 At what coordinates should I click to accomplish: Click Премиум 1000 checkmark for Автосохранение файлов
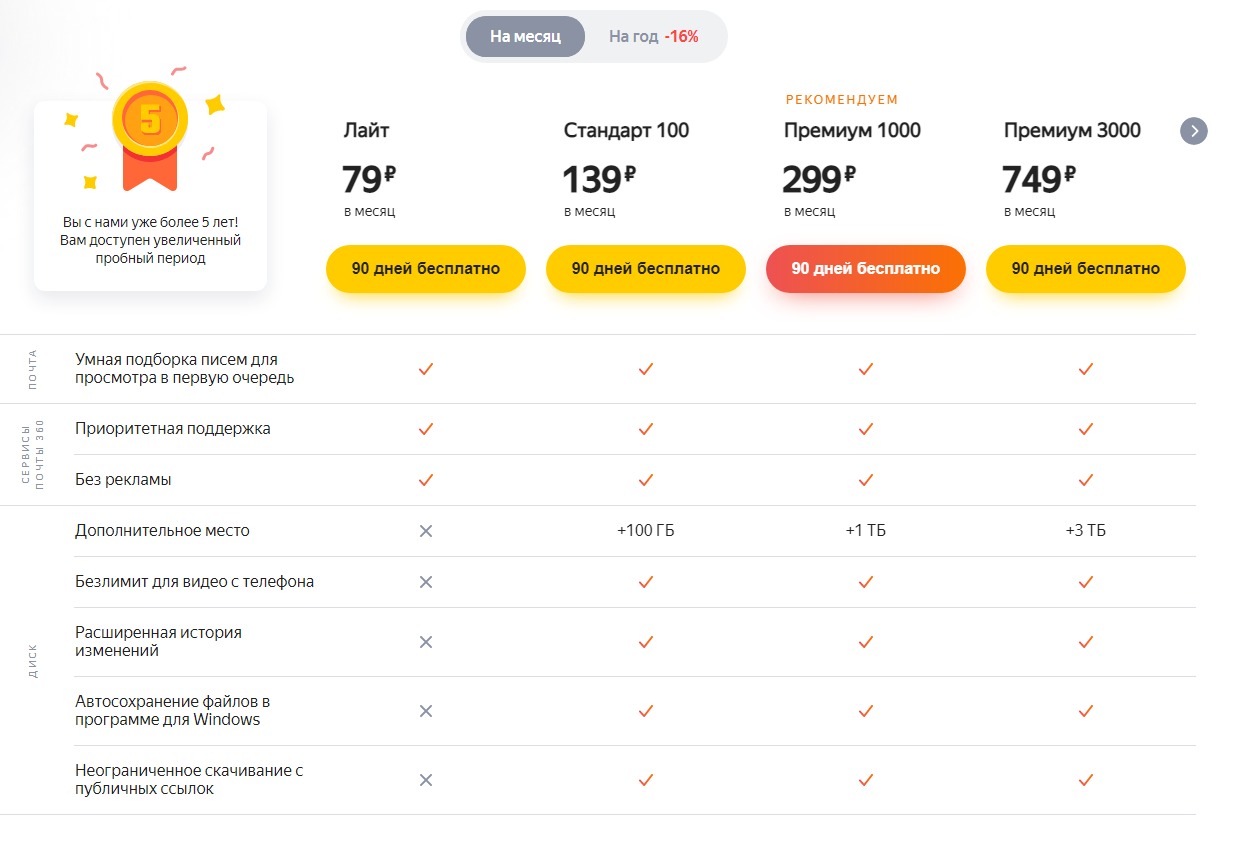click(x=866, y=711)
